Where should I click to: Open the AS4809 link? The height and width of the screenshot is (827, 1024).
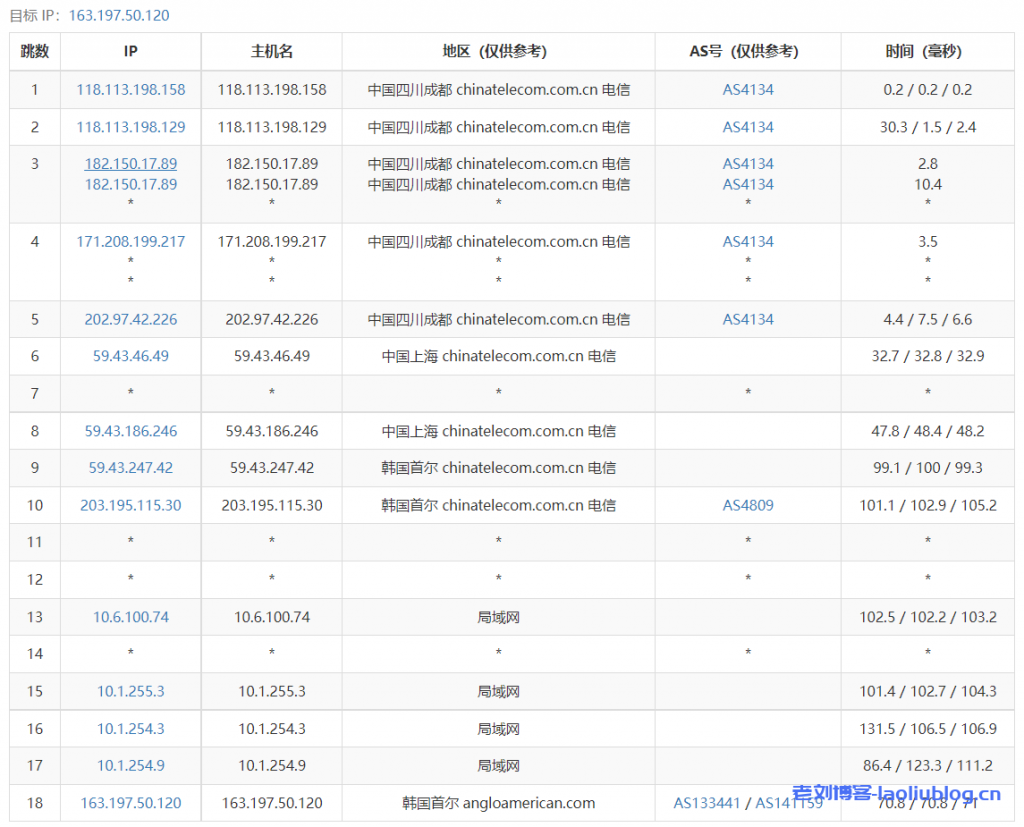point(748,505)
